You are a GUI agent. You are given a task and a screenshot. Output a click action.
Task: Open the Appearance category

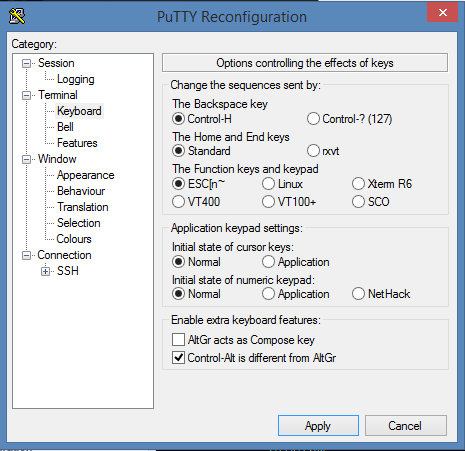click(x=86, y=175)
